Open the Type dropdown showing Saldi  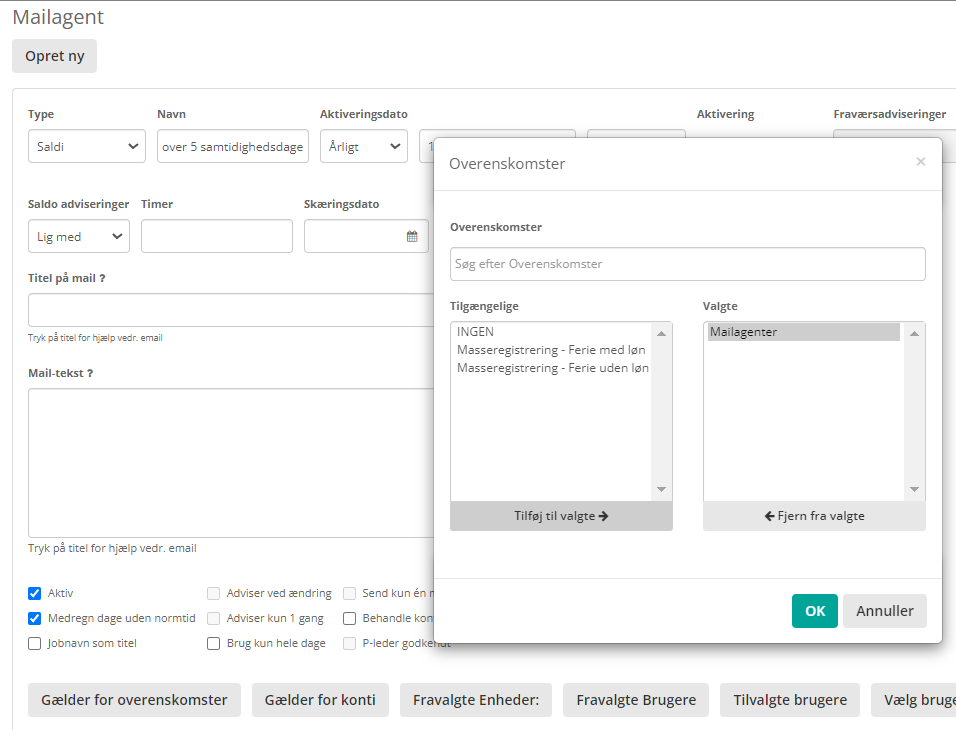(x=87, y=147)
